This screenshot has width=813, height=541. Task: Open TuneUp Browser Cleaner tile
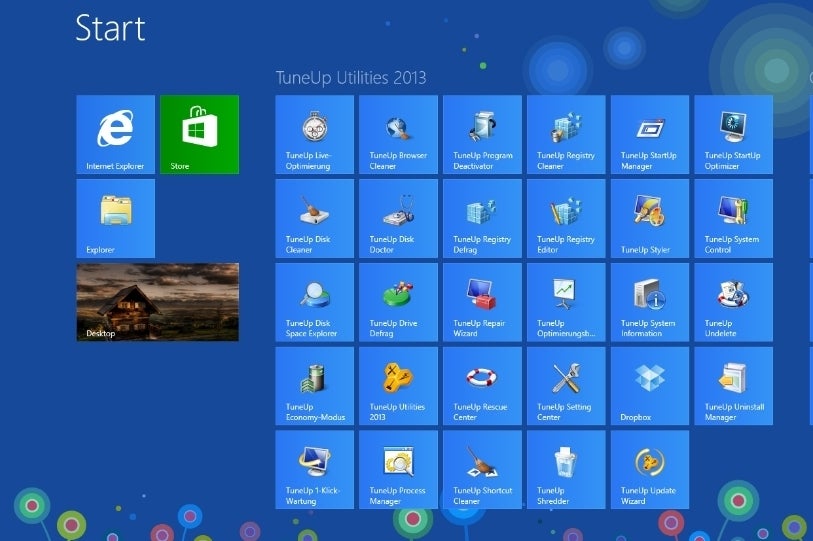(x=398, y=134)
